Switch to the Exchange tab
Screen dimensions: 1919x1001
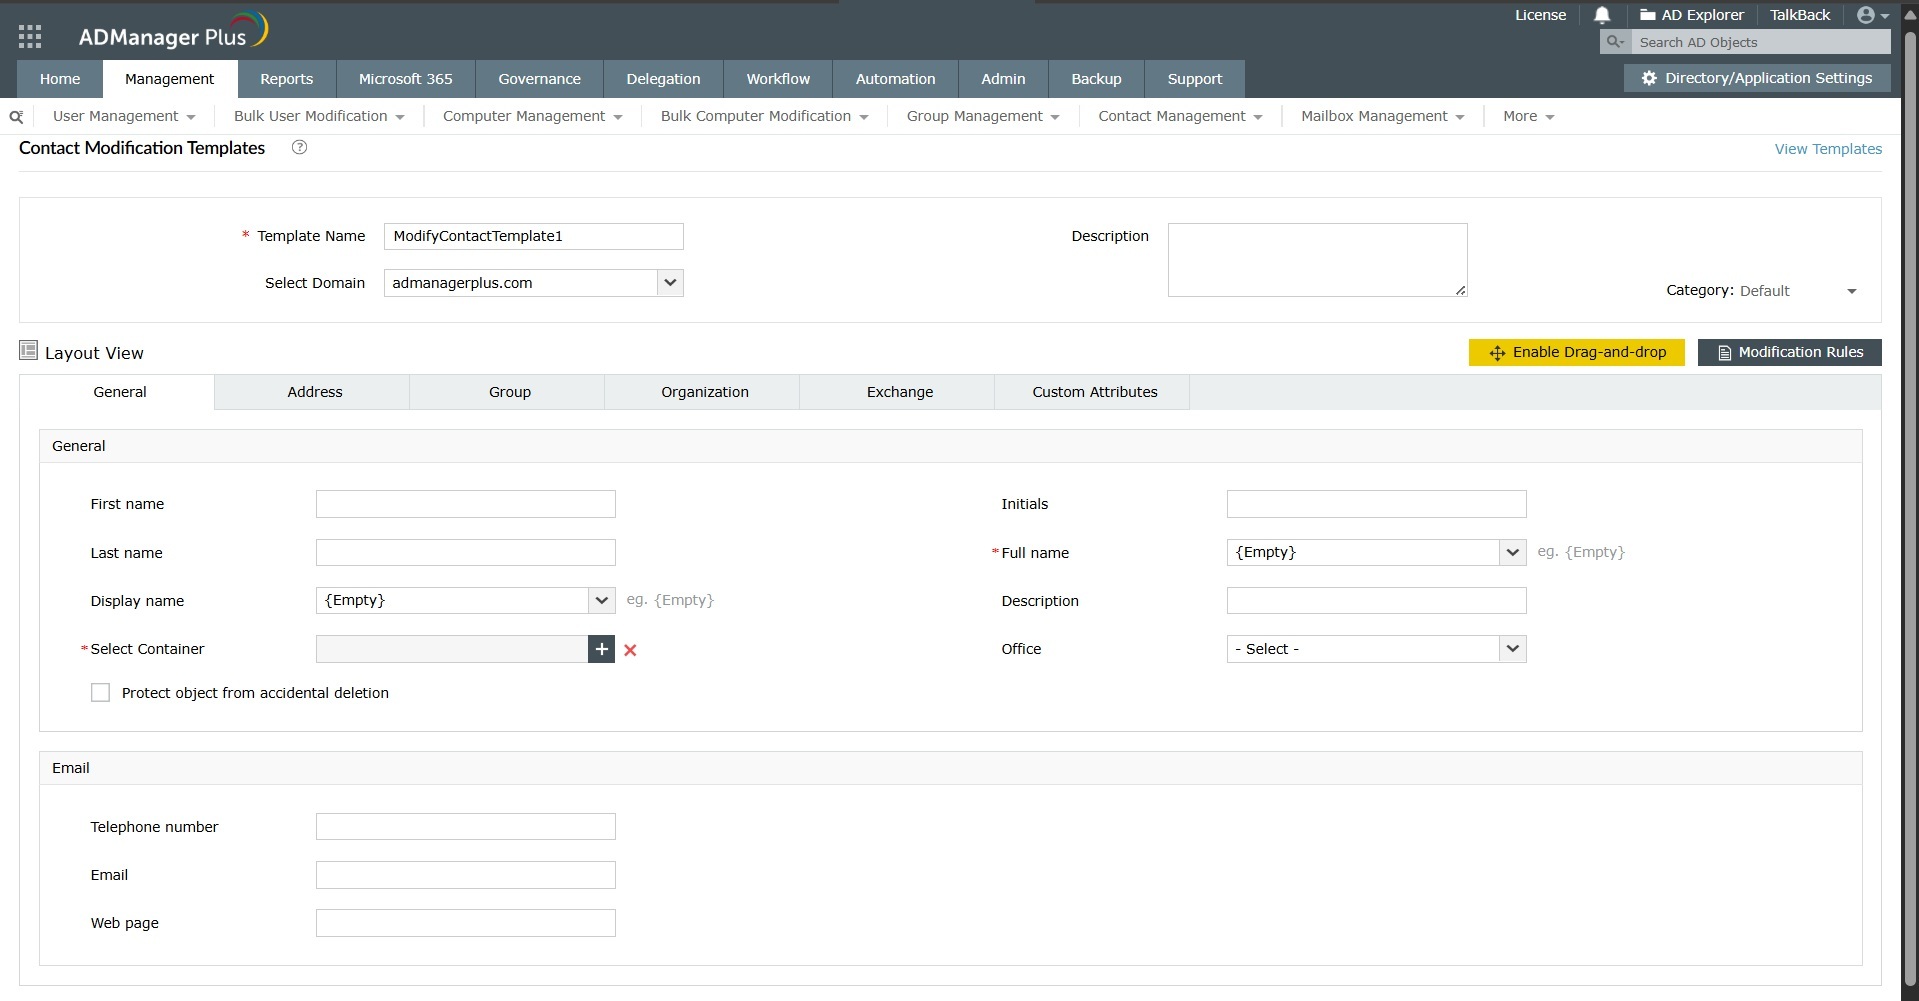point(898,392)
